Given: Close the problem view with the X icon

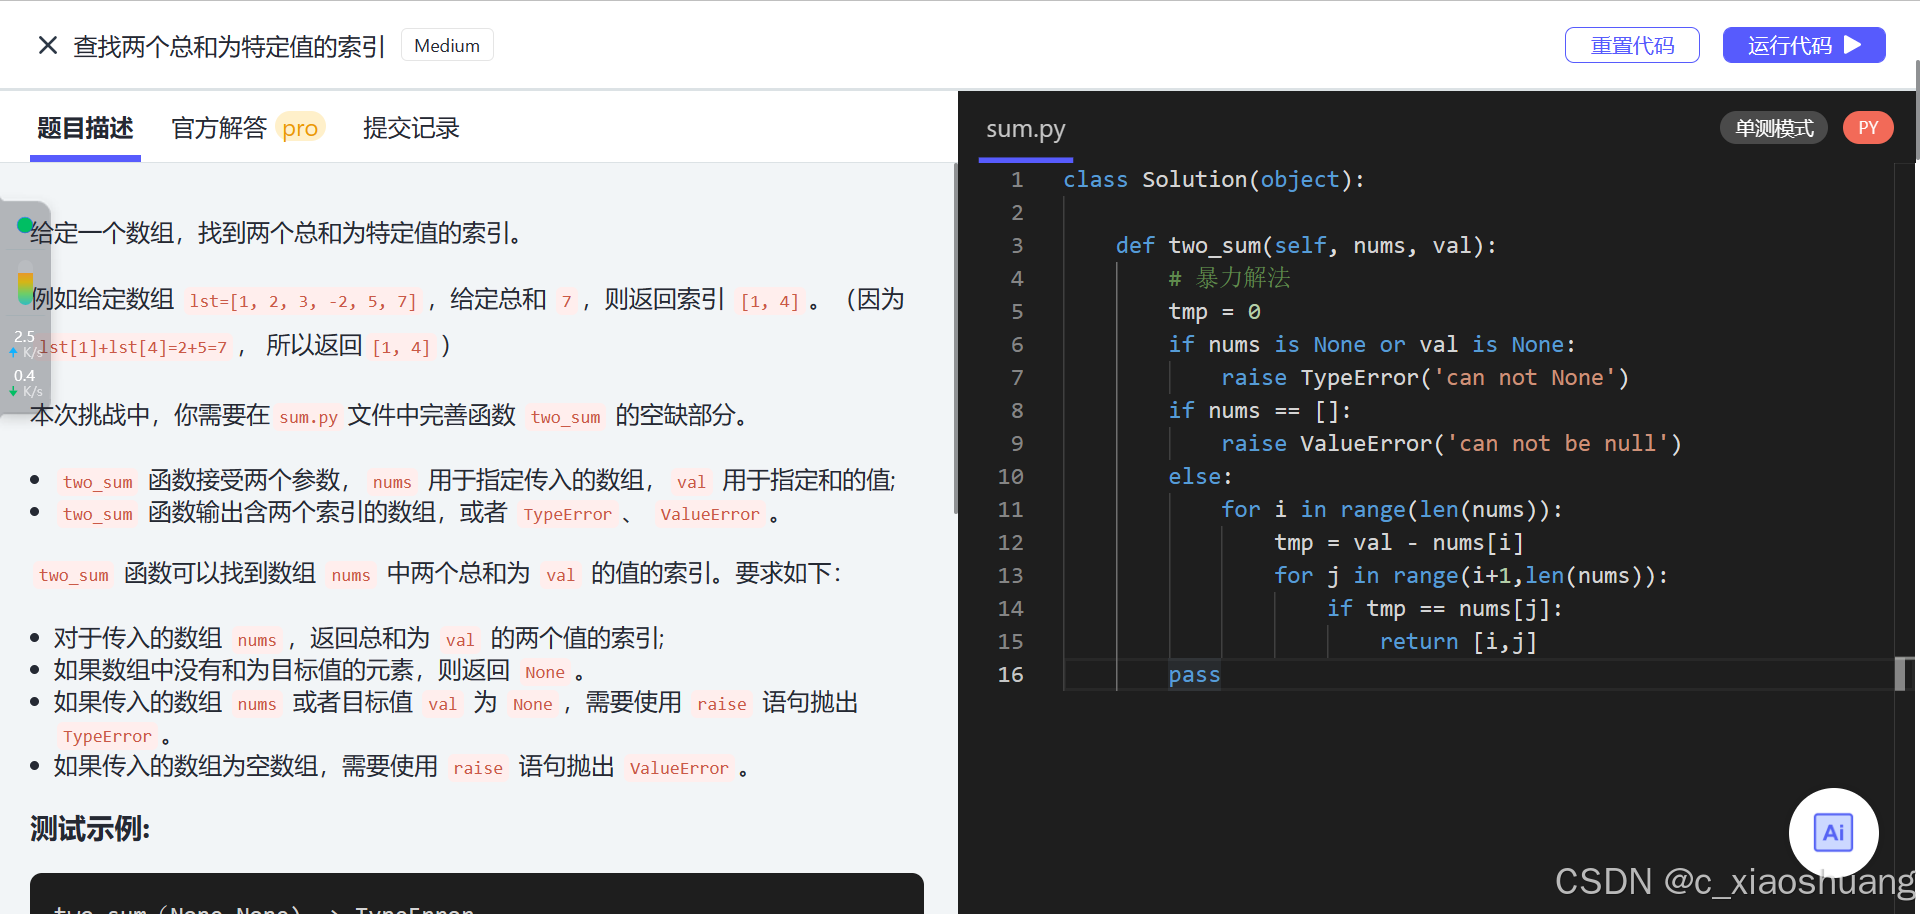Looking at the screenshot, I should [47, 45].
